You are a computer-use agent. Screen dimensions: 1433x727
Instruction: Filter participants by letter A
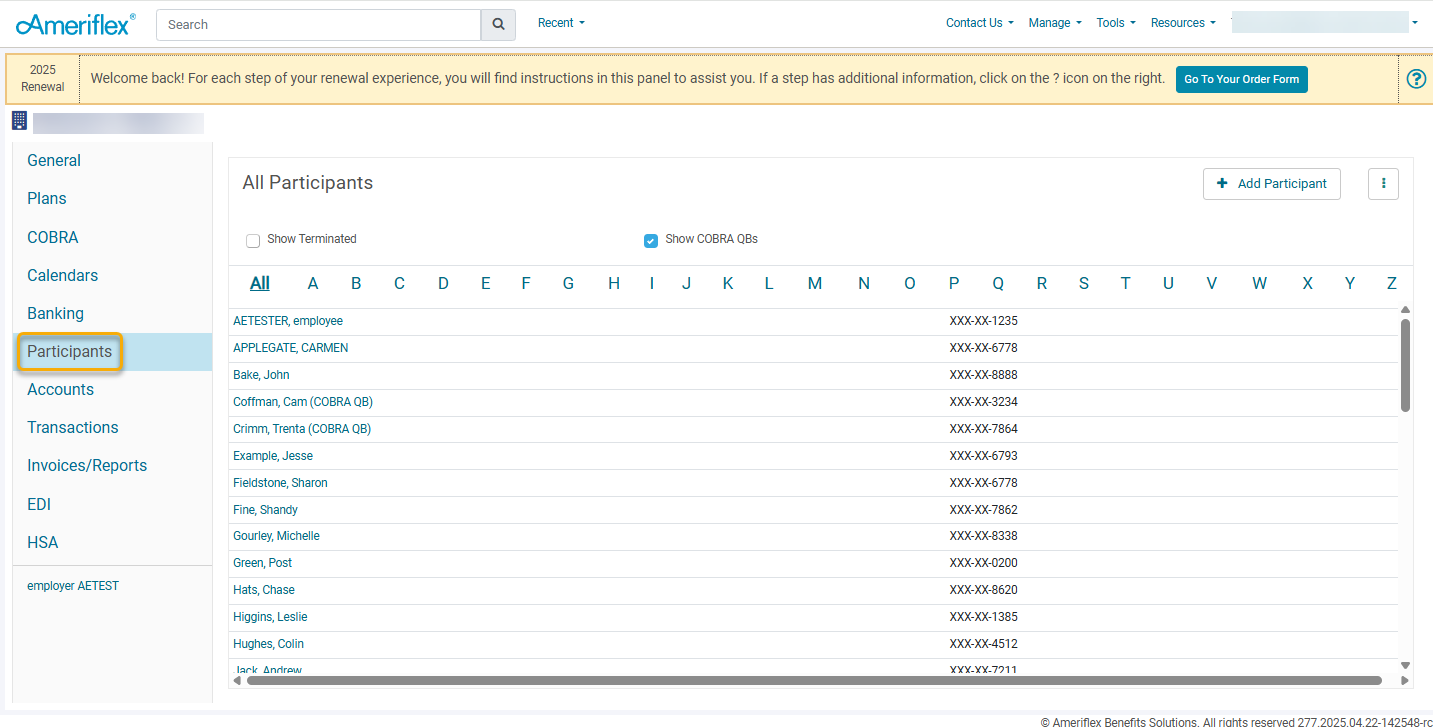[x=313, y=284]
